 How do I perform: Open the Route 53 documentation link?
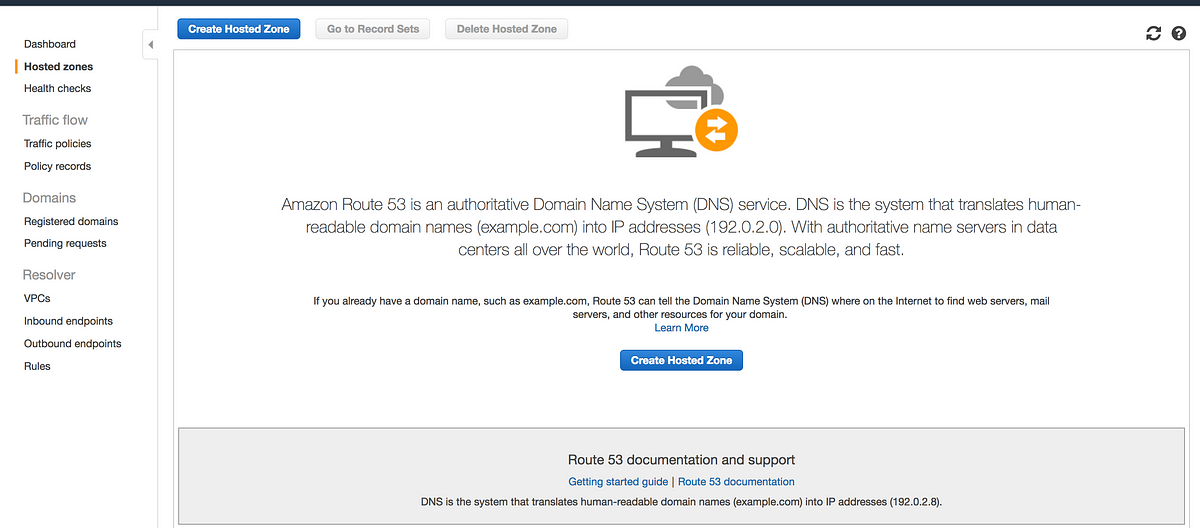pos(736,482)
